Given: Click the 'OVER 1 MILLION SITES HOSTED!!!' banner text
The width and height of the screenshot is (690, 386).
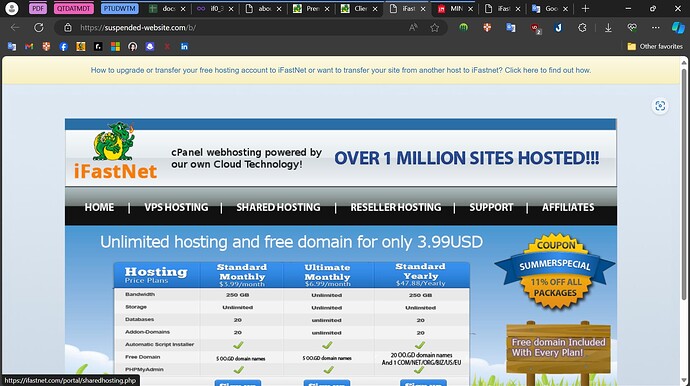Looking at the screenshot, I should 466,158.
